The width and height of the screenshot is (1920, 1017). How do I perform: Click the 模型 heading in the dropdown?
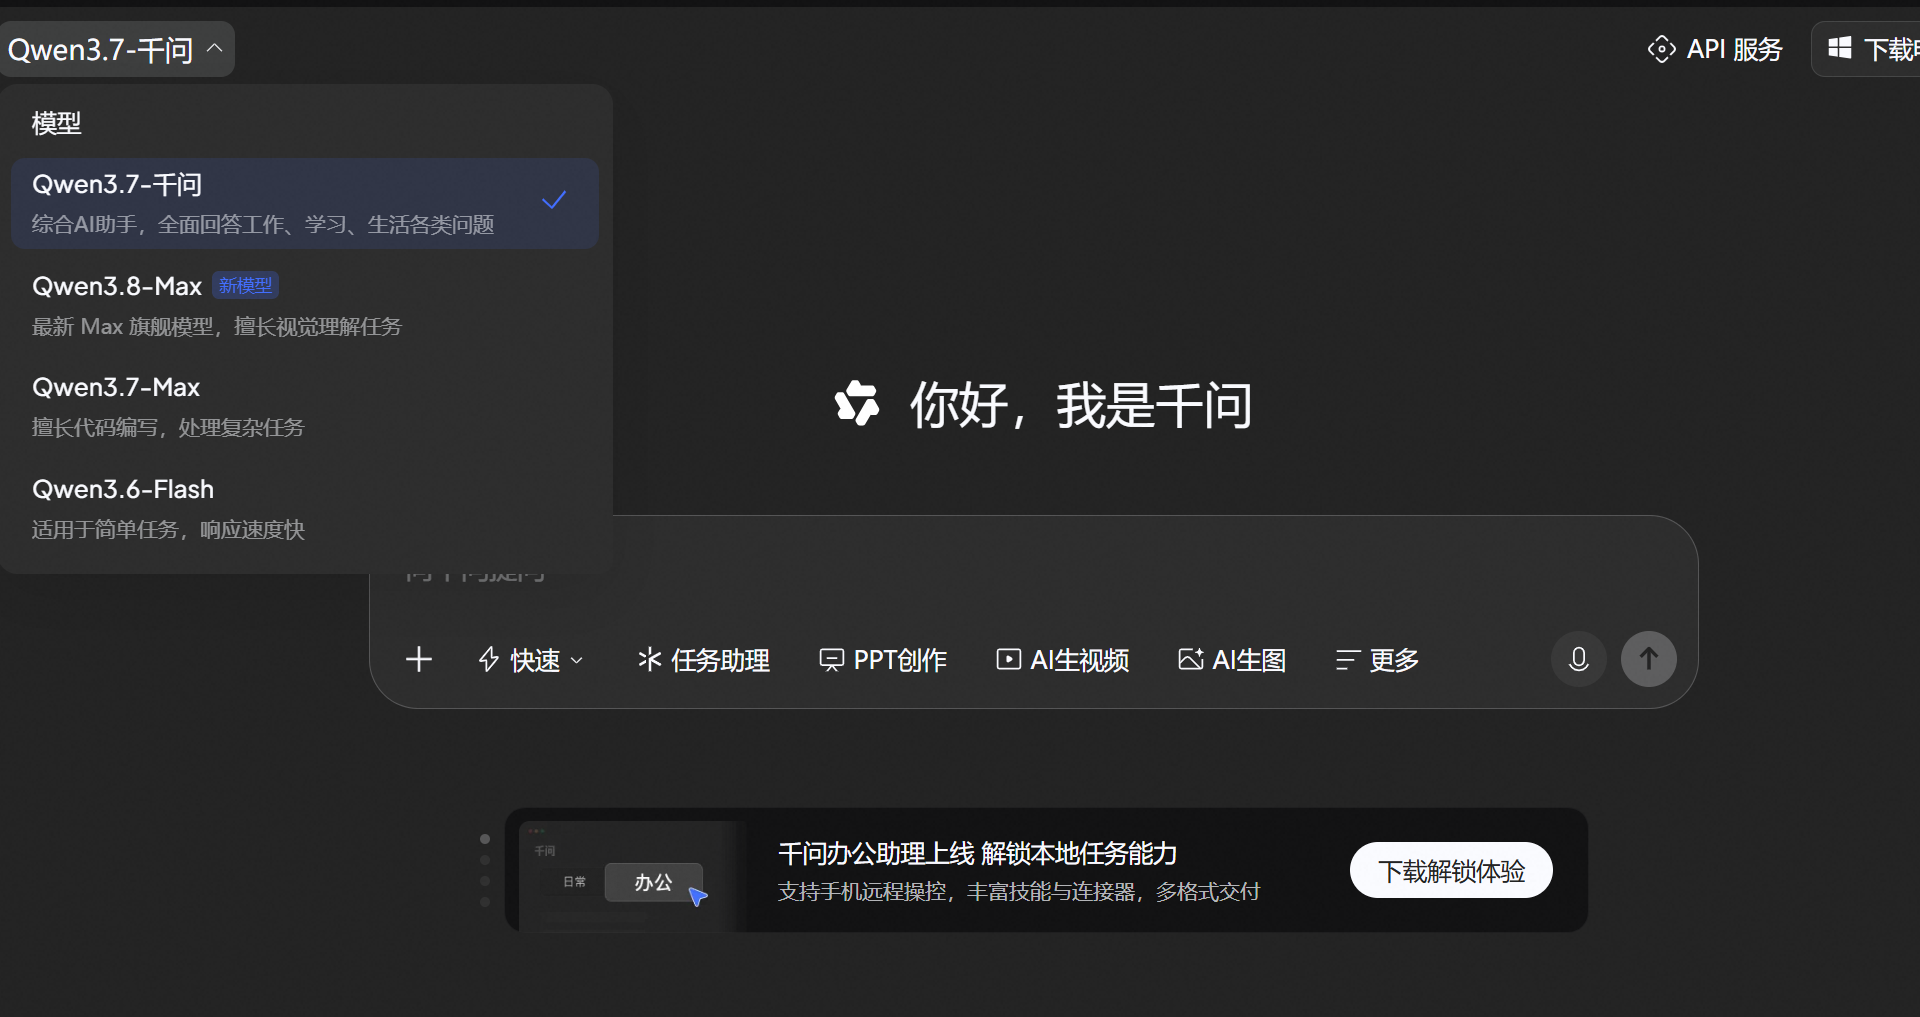click(x=56, y=123)
